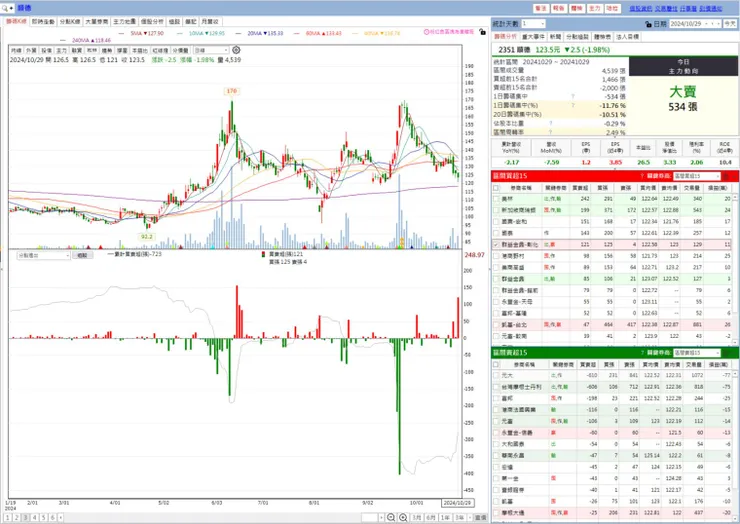Step to previous date with arrow
740x524 pixels.
pos(712,24)
